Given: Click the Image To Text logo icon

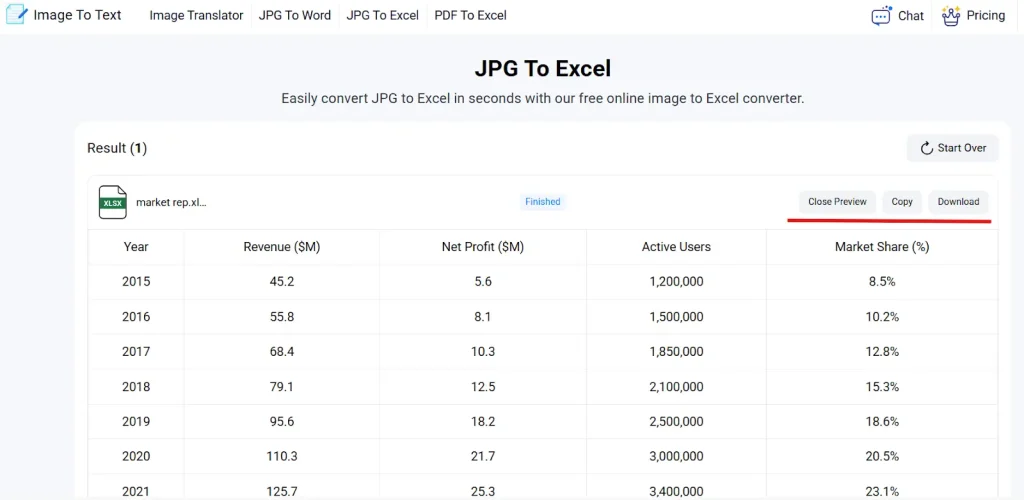Looking at the screenshot, I should (x=17, y=15).
